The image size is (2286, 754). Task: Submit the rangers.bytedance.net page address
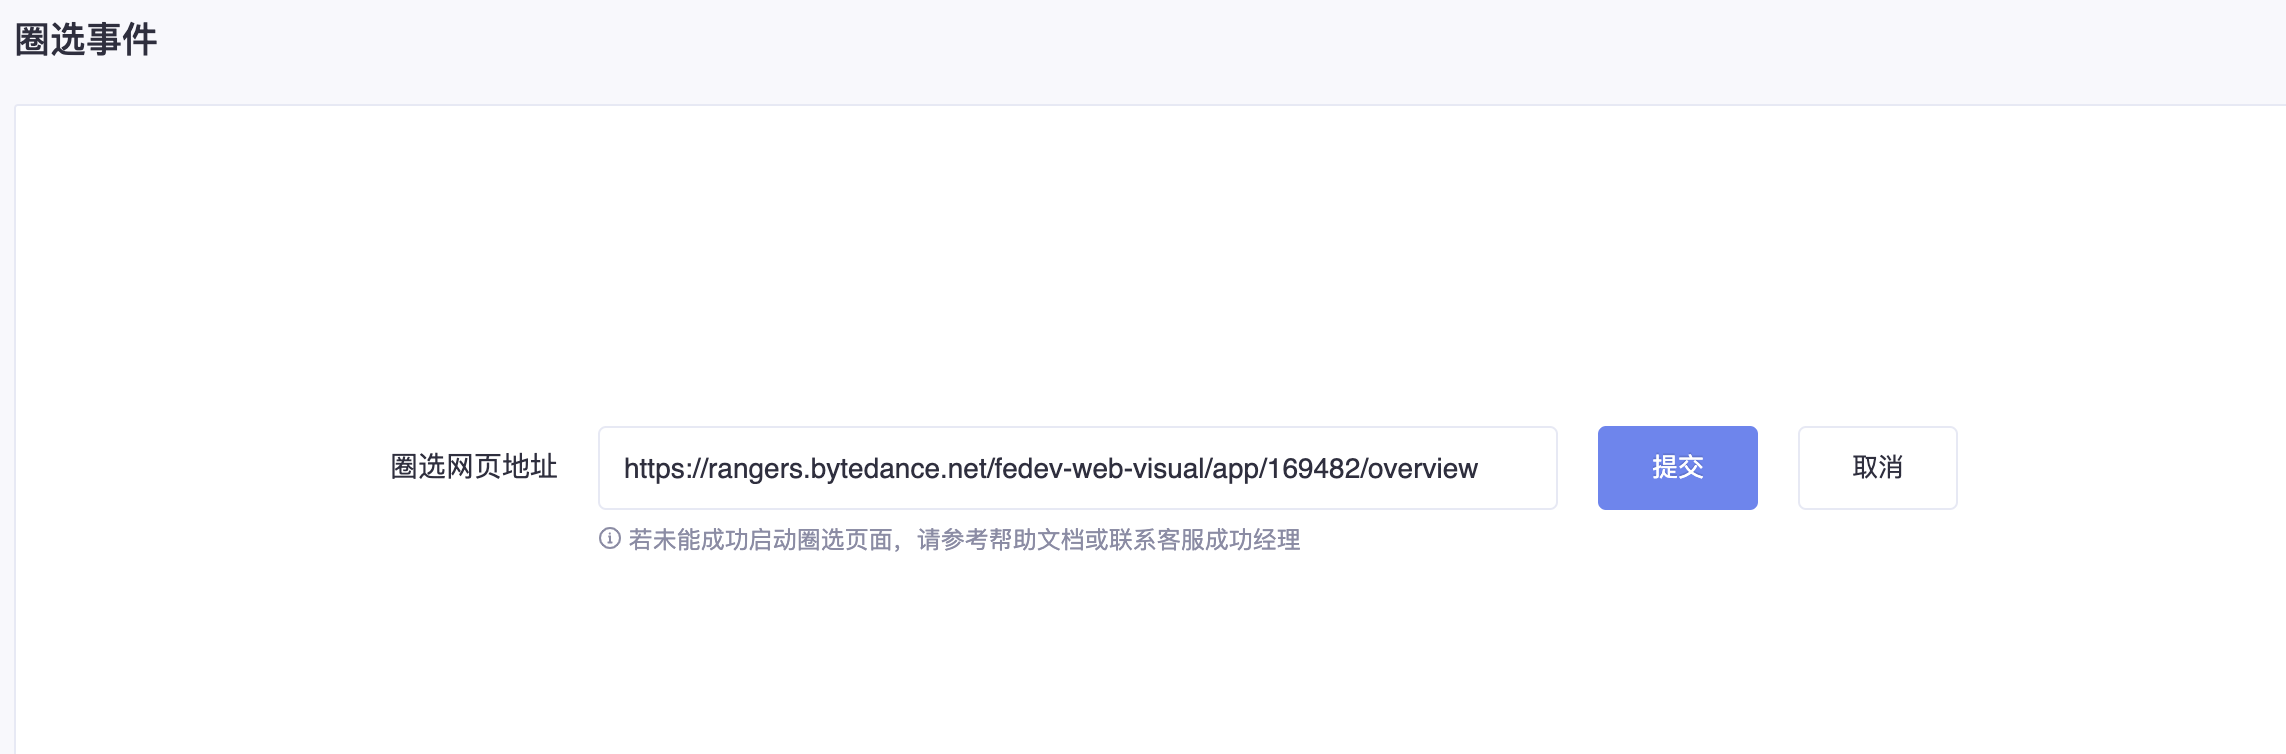[x=1677, y=468]
